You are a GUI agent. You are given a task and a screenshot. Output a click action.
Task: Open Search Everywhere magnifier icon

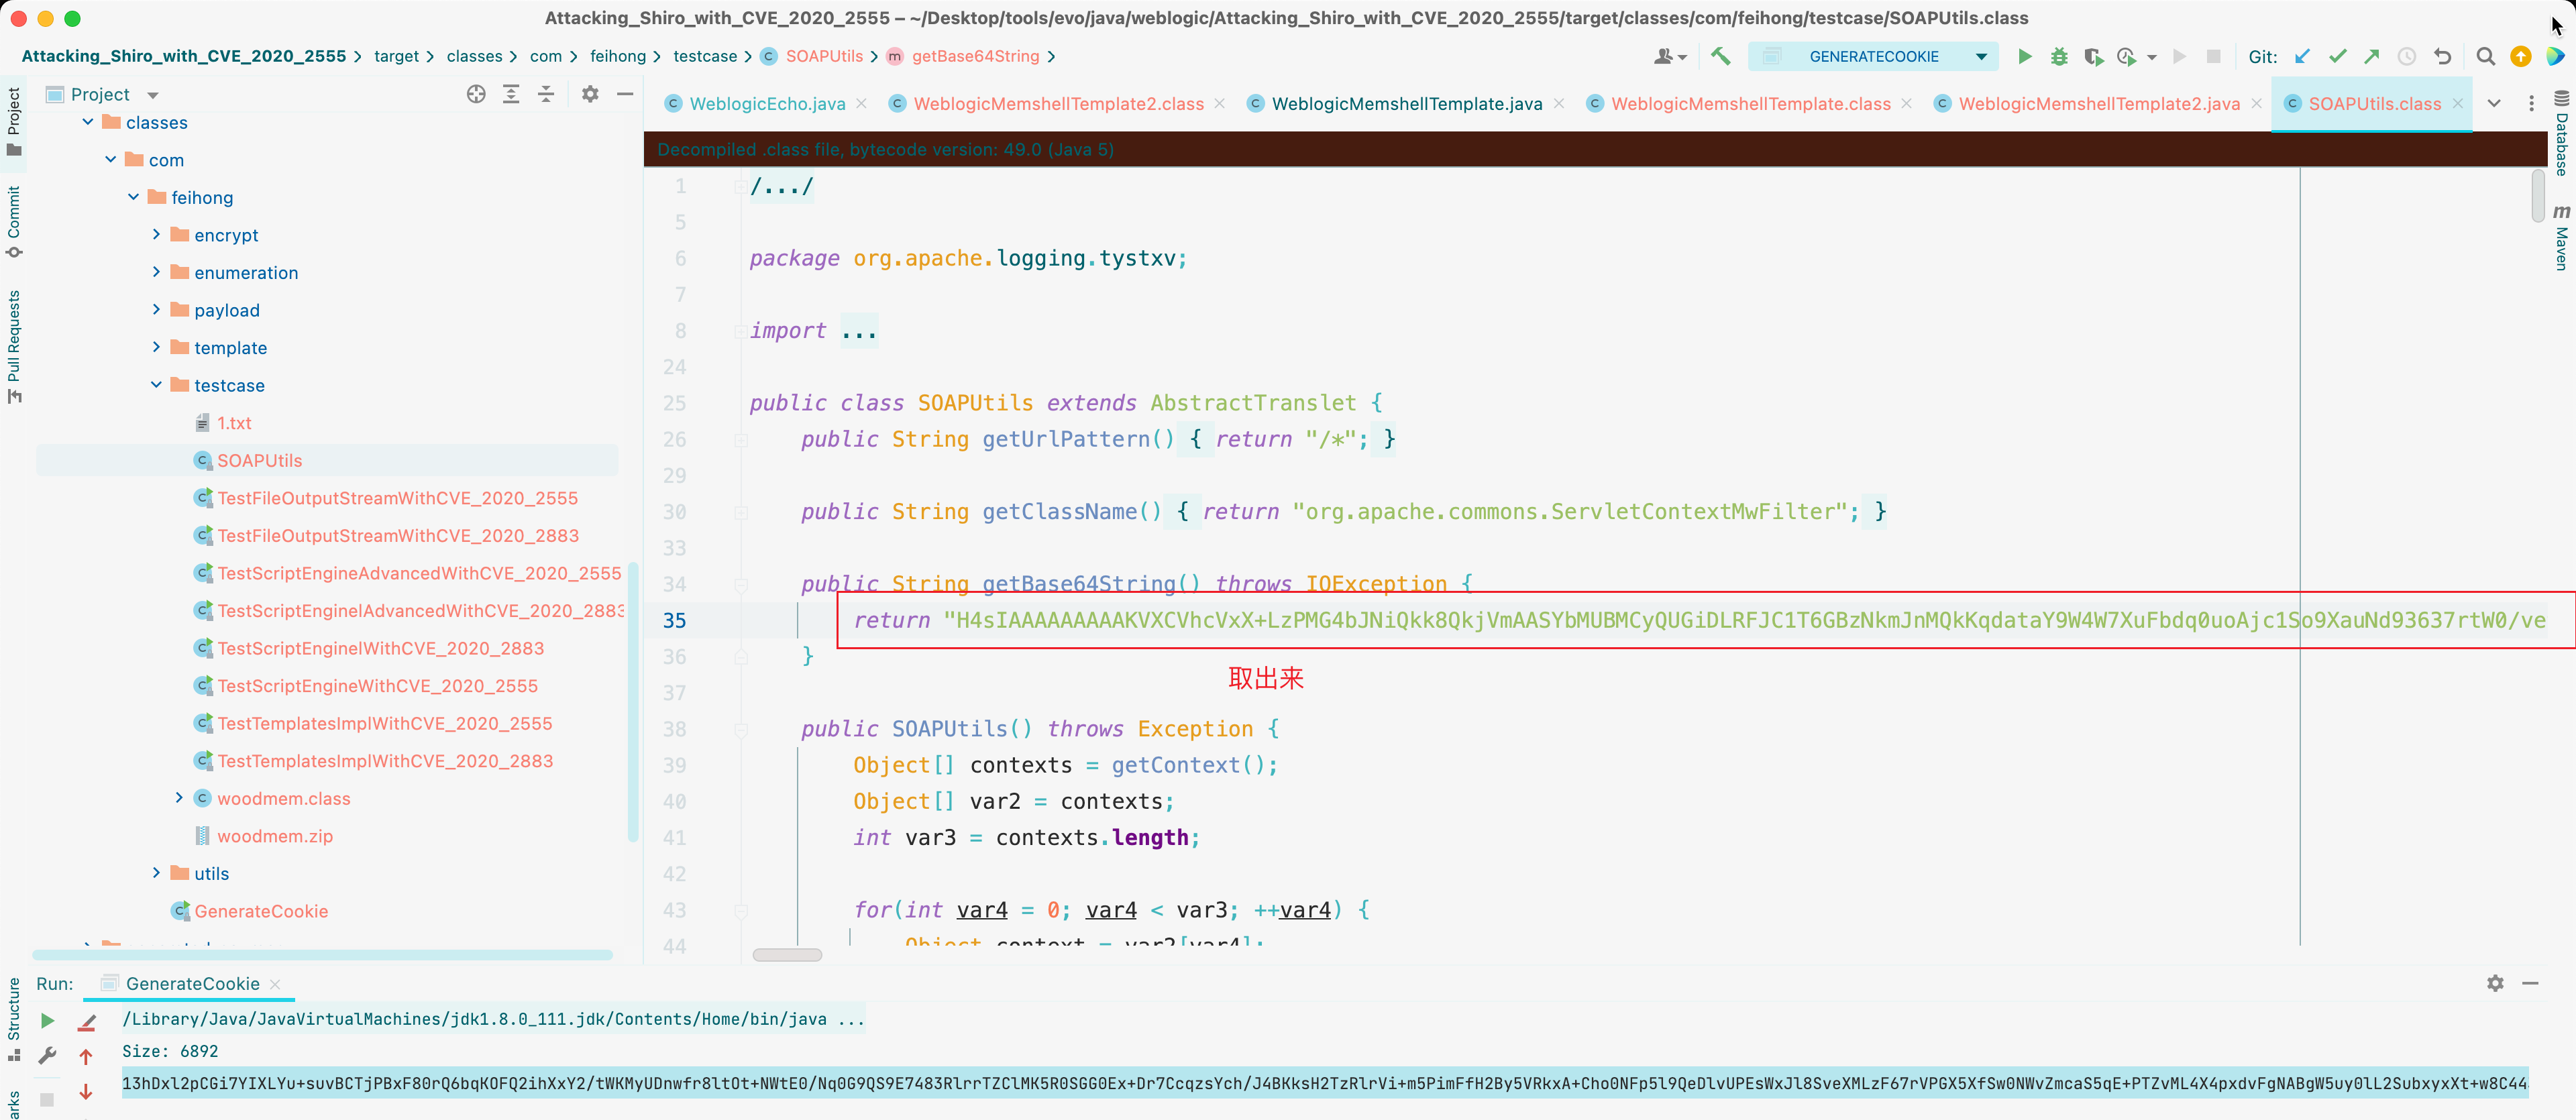(2485, 56)
